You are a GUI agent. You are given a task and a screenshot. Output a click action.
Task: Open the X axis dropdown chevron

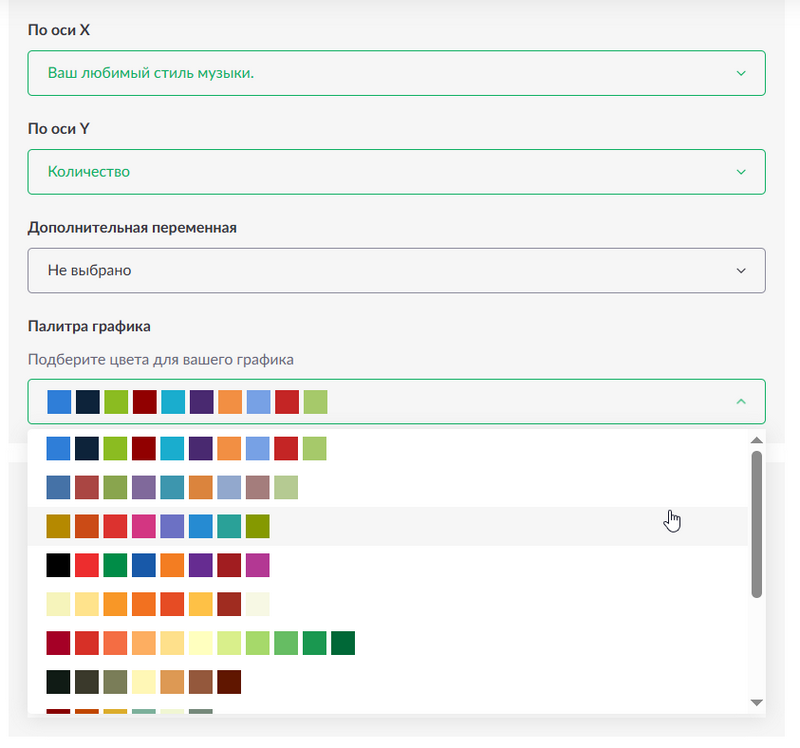click(741, 73)
